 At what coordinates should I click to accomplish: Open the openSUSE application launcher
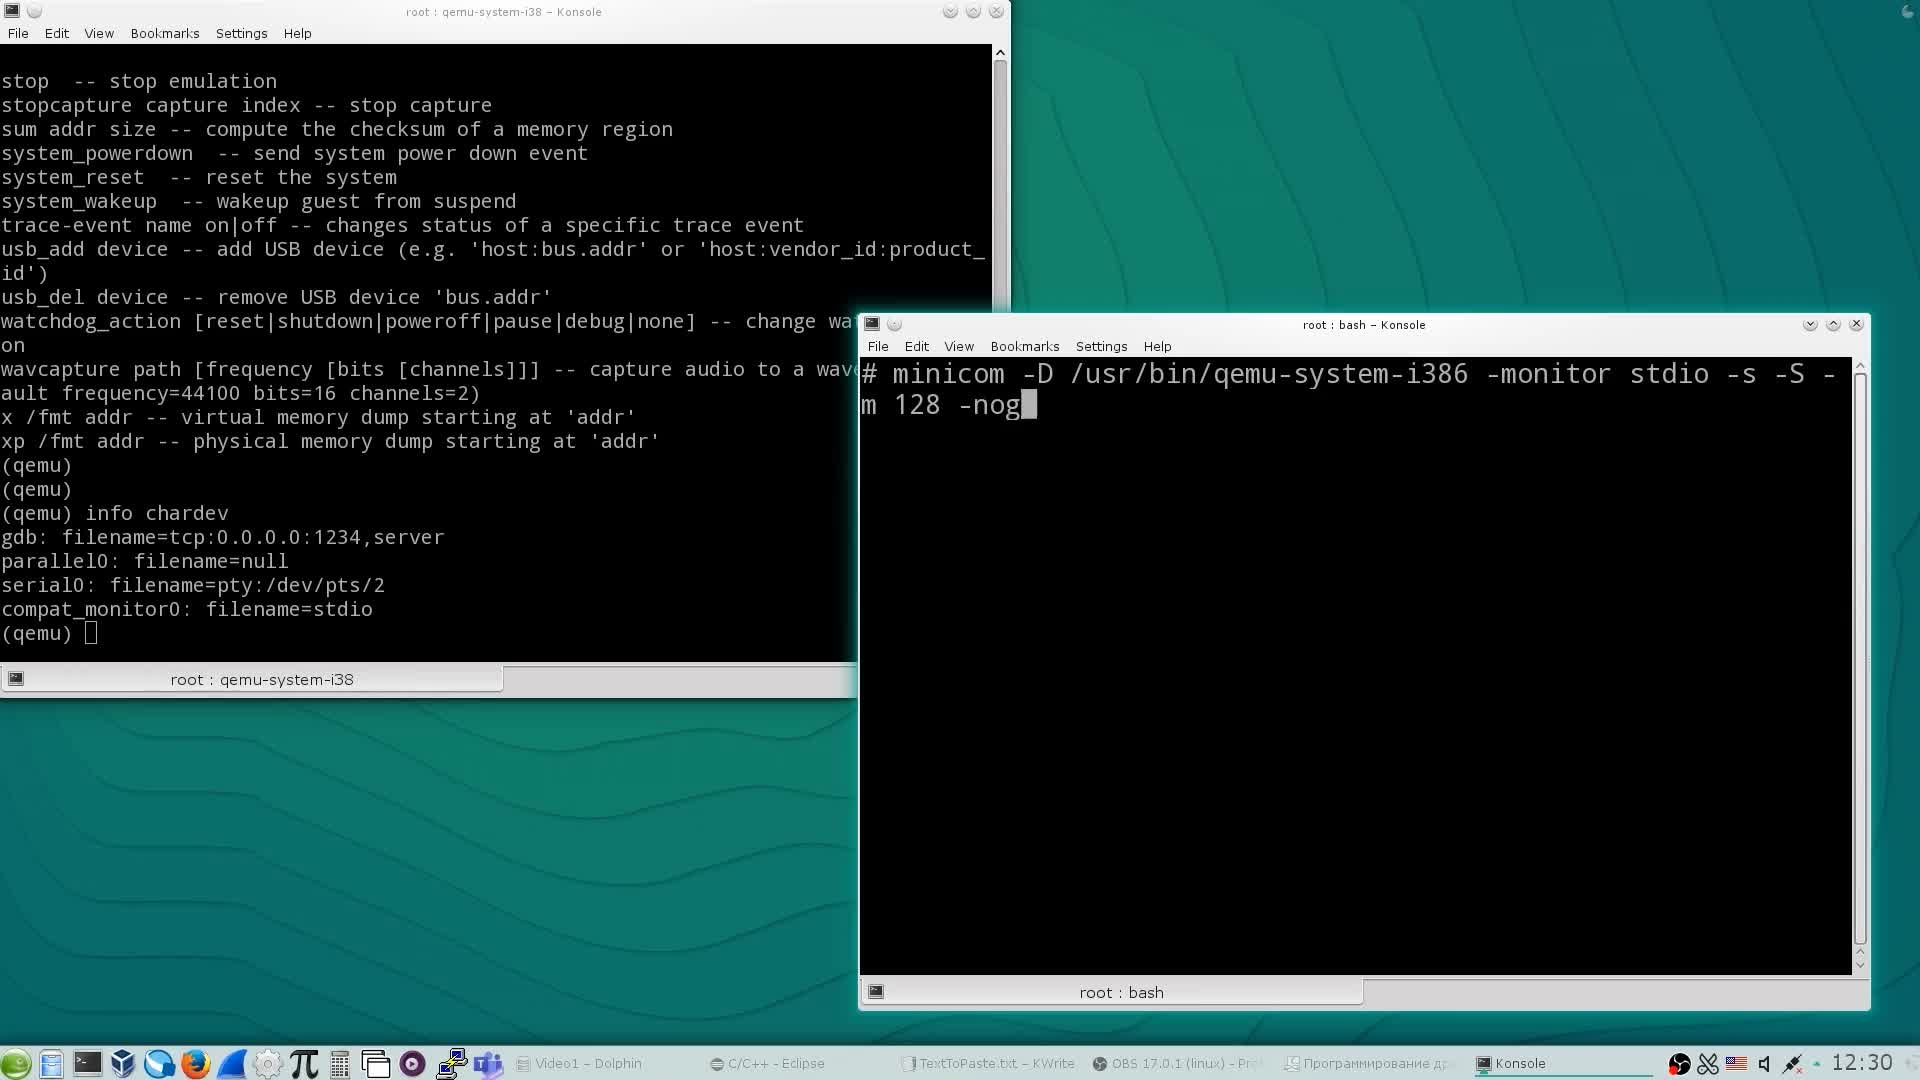[x=16, y=1063]
